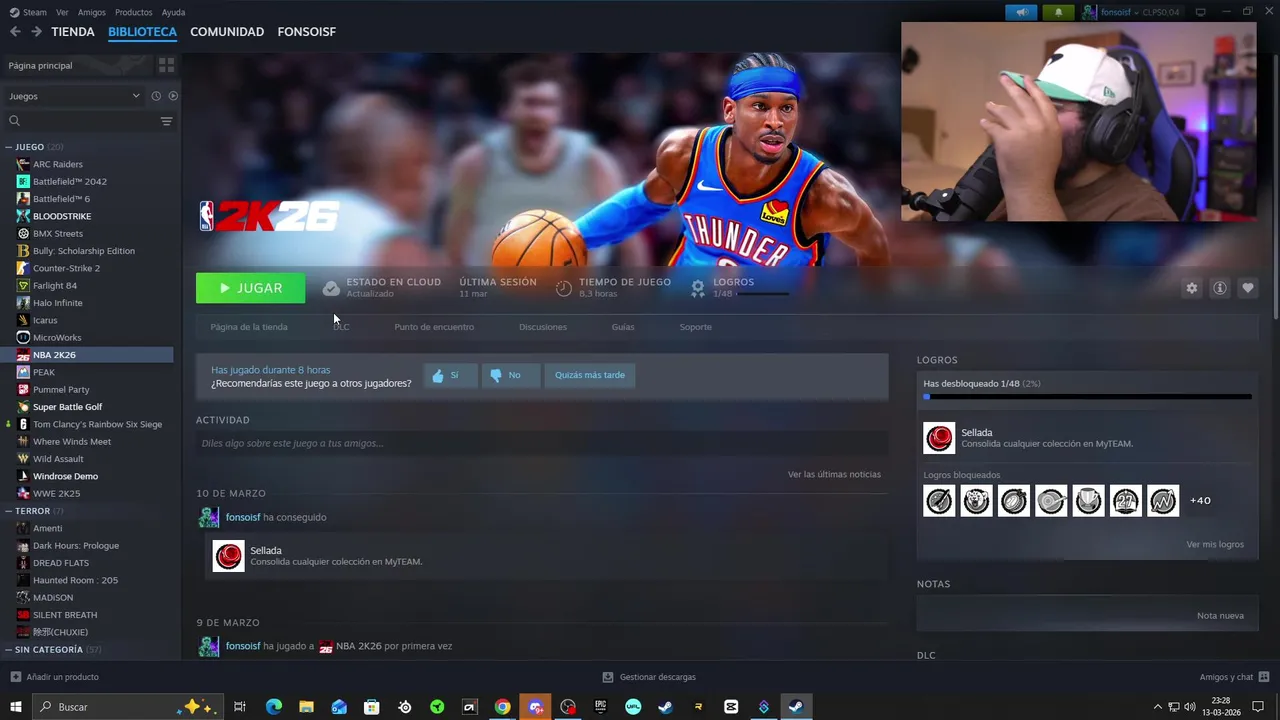Click the recent activity clock icon in sidebar

tap(156, 96)
